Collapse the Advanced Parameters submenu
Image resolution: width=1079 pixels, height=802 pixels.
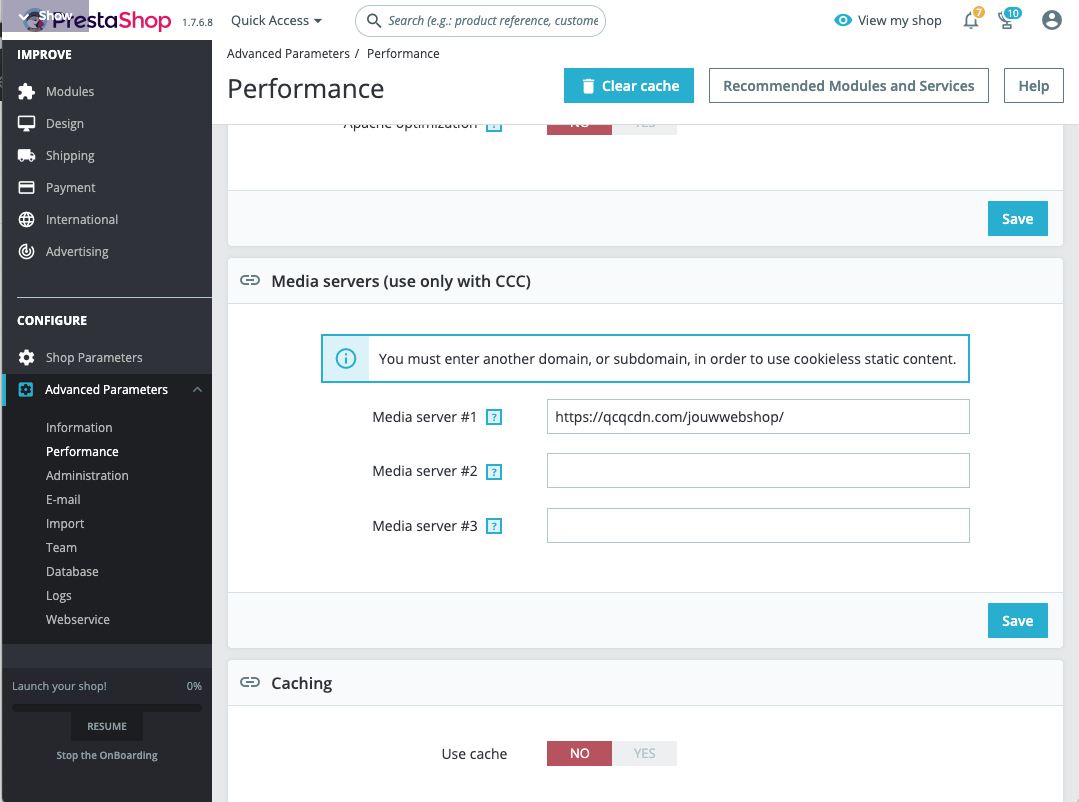(x=197, y=389)
